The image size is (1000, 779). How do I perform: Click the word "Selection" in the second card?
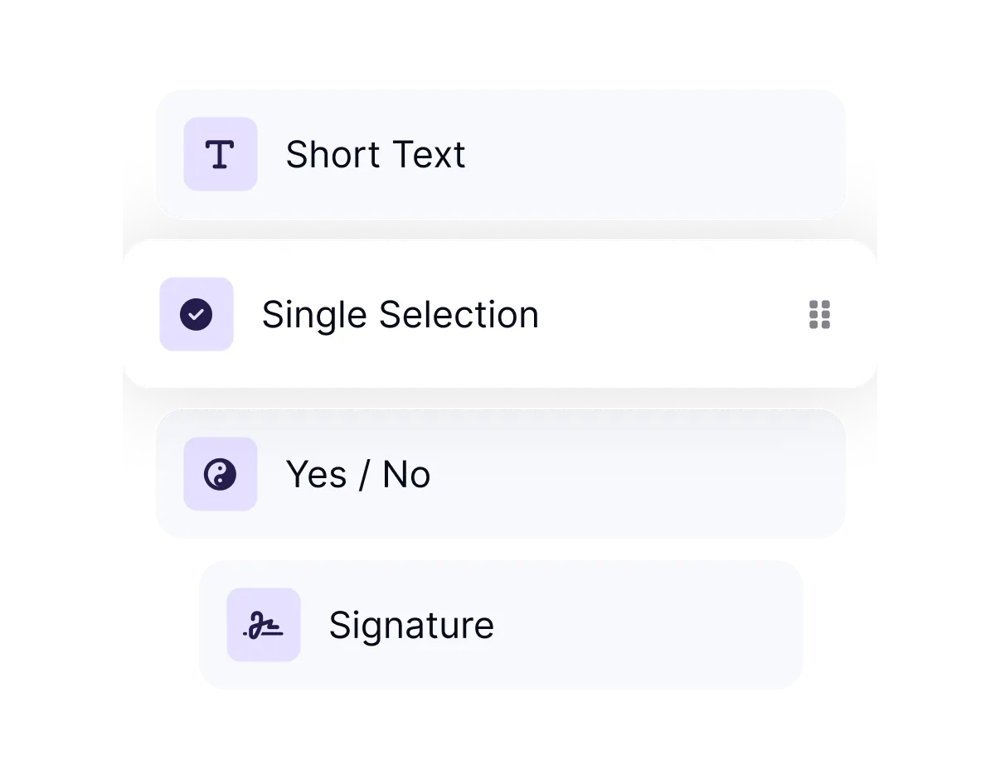point(458,315)
